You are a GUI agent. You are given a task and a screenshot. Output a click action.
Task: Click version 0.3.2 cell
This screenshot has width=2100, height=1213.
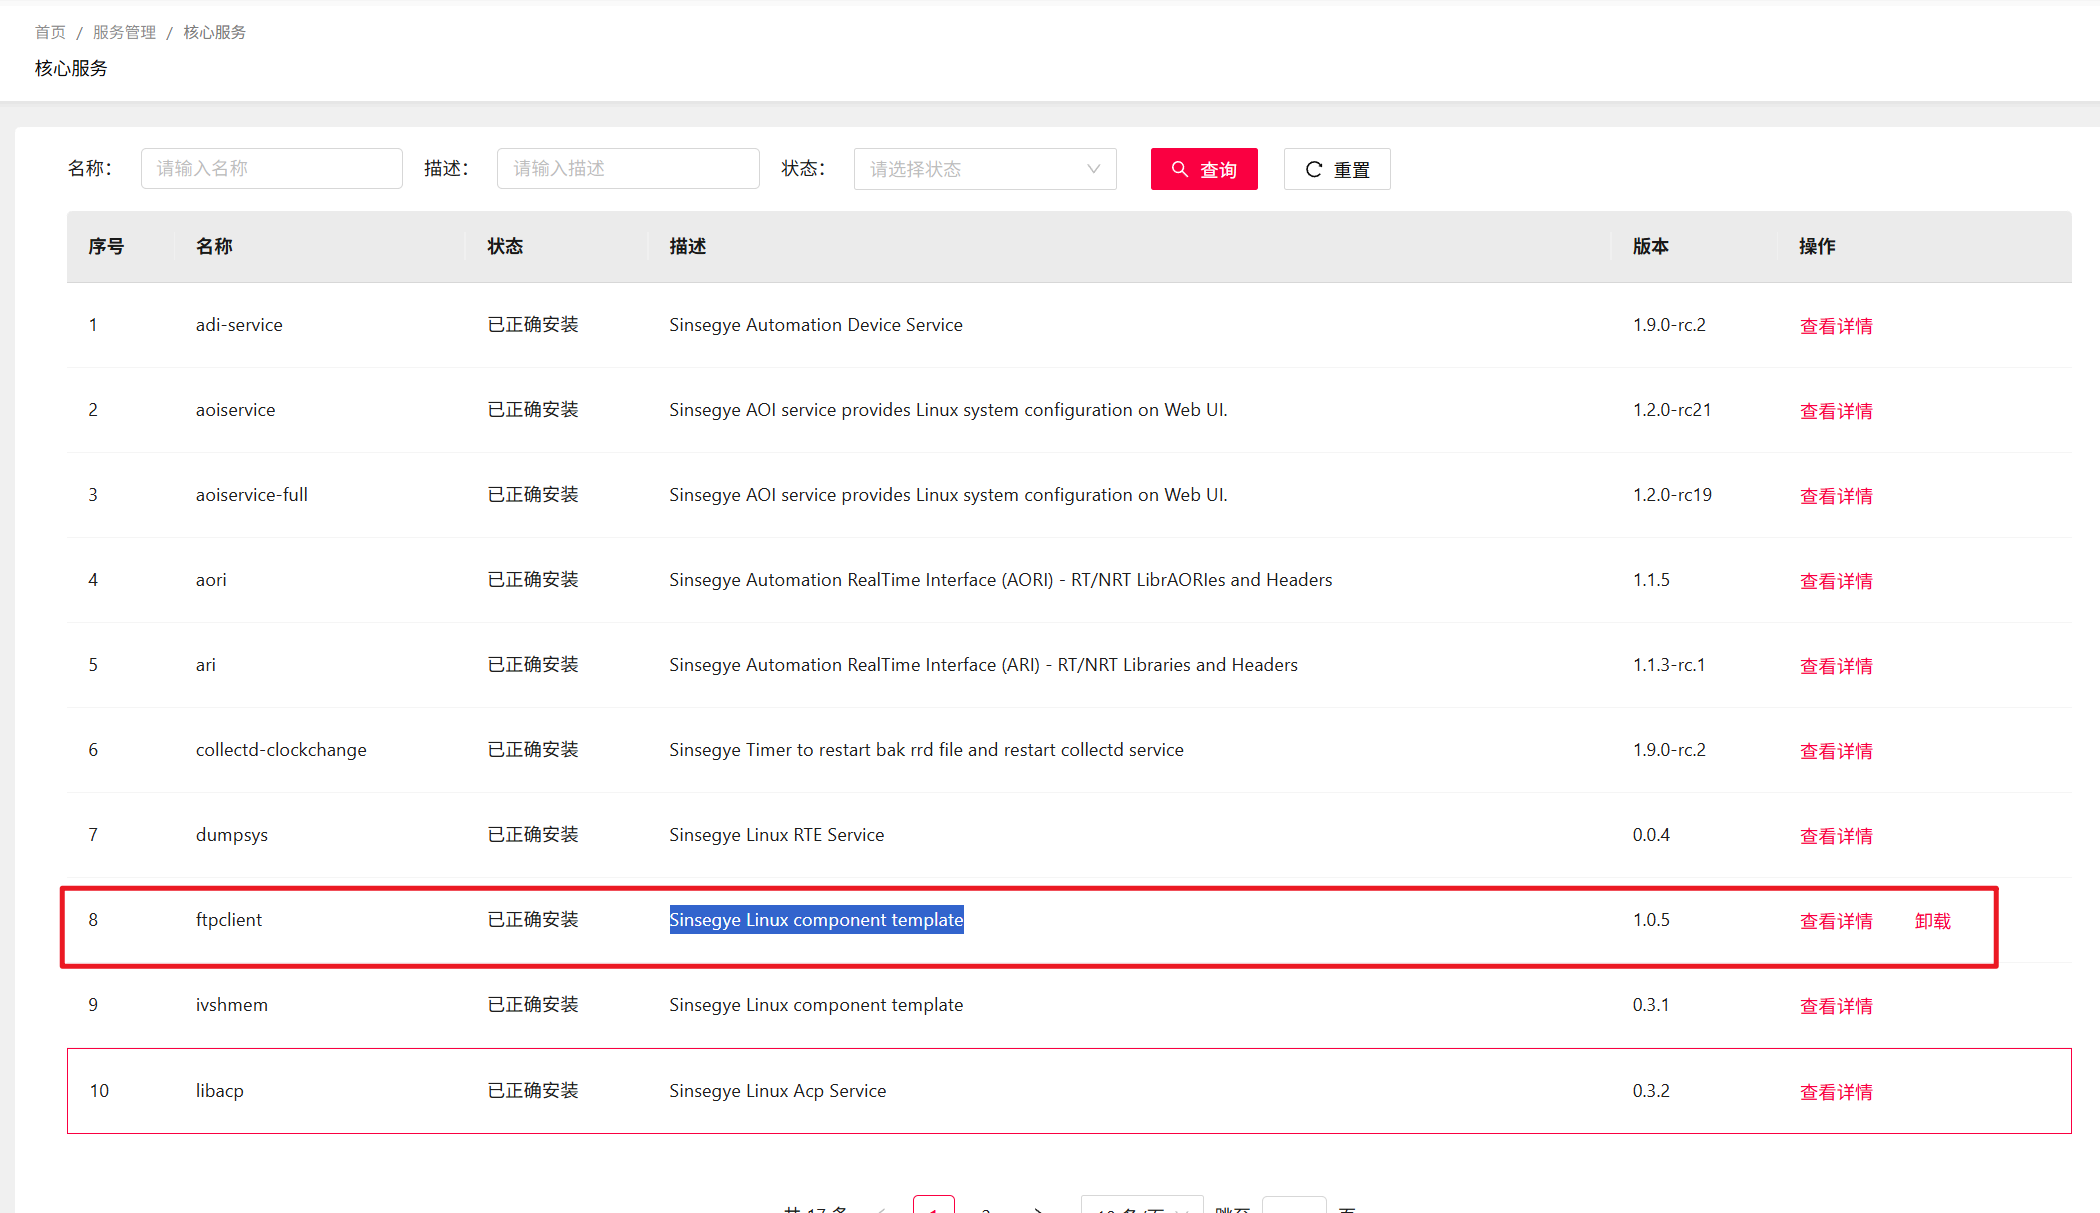(1651, 1091)
